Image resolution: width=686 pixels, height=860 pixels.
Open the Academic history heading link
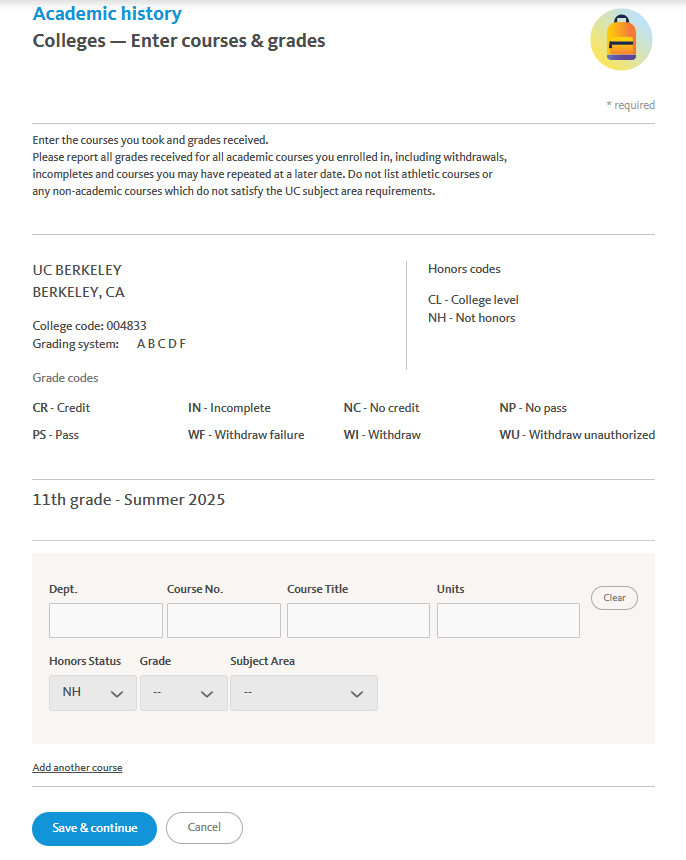coord(107,14)
